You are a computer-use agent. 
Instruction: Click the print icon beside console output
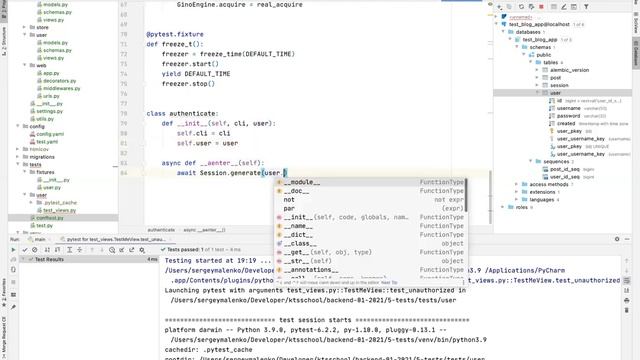(627, 300)
